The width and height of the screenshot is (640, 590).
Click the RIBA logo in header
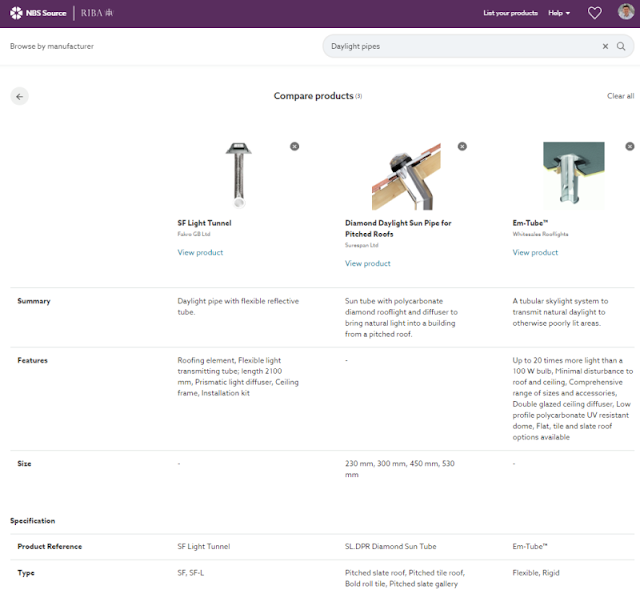click(97, 13)
